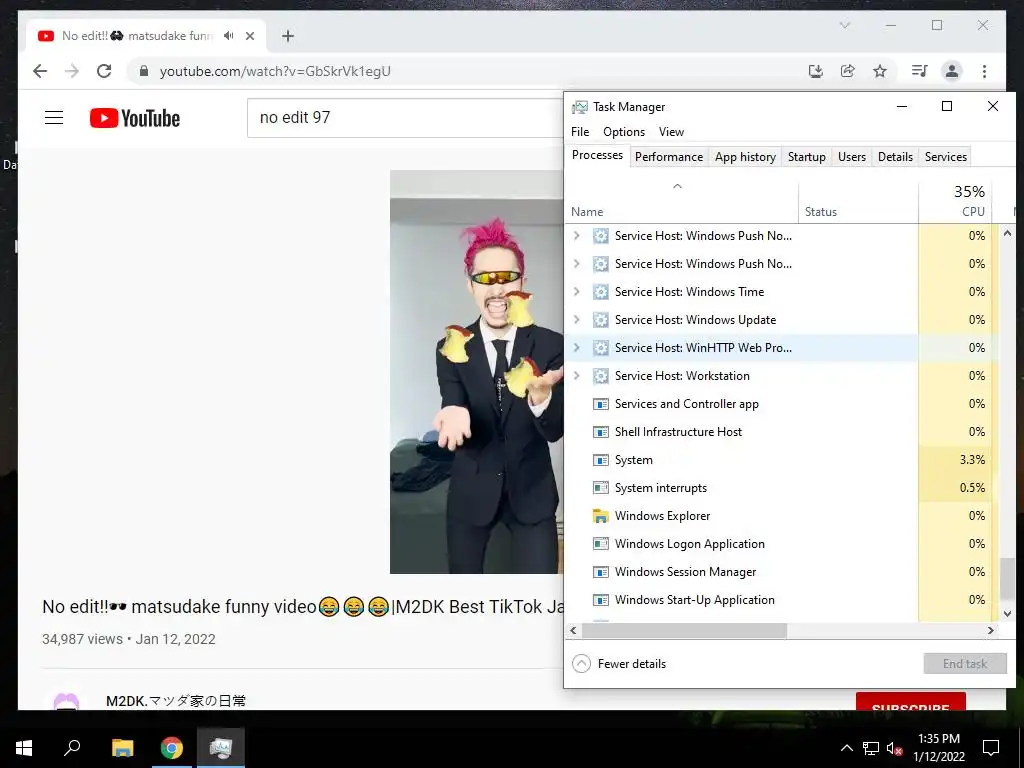Open the Chrome profile avatar

point(952,71)
